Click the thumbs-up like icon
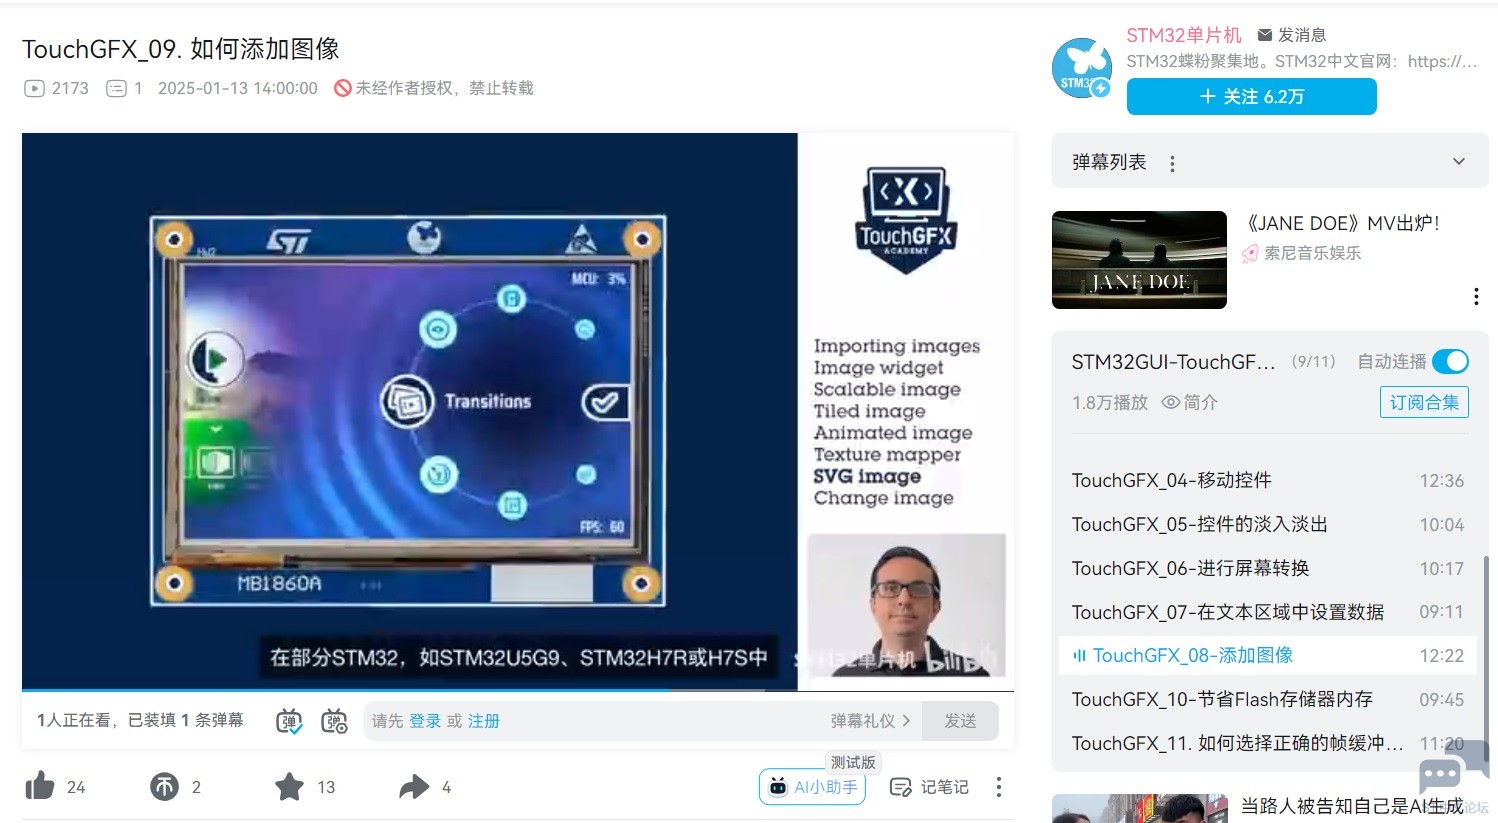Viewport: 1498px width, 823px height. click(40, 786)
